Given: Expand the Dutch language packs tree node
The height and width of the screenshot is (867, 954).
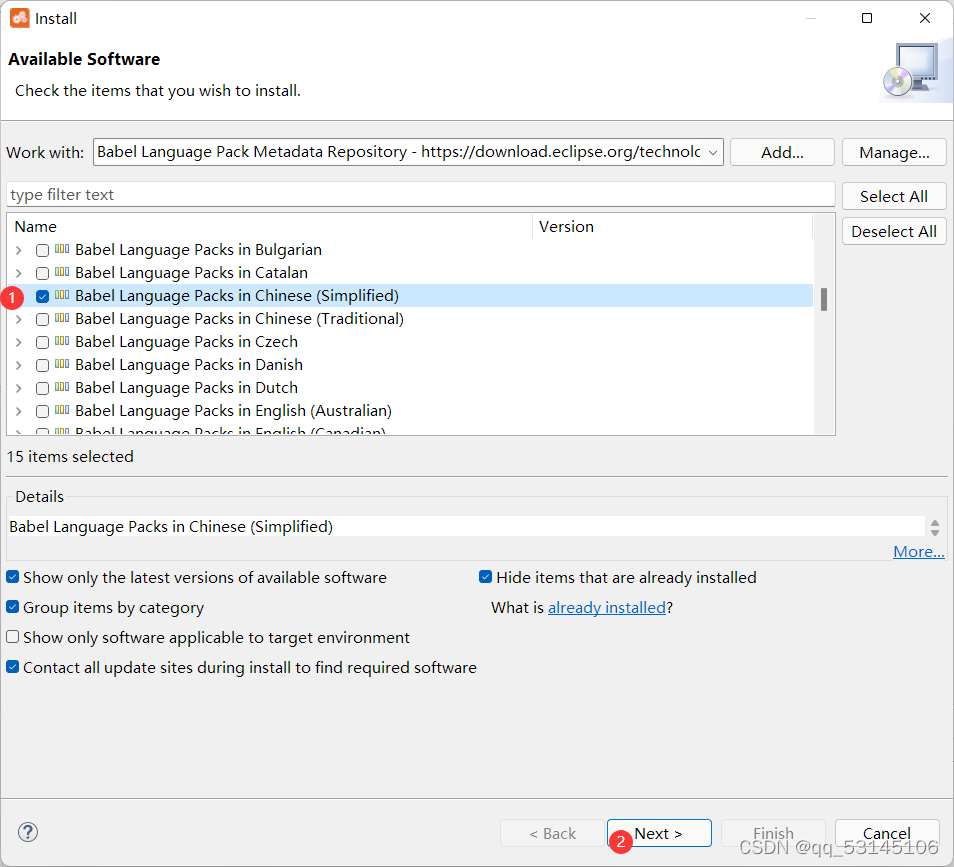Looking at the screenshot, I should click(19, 389).
